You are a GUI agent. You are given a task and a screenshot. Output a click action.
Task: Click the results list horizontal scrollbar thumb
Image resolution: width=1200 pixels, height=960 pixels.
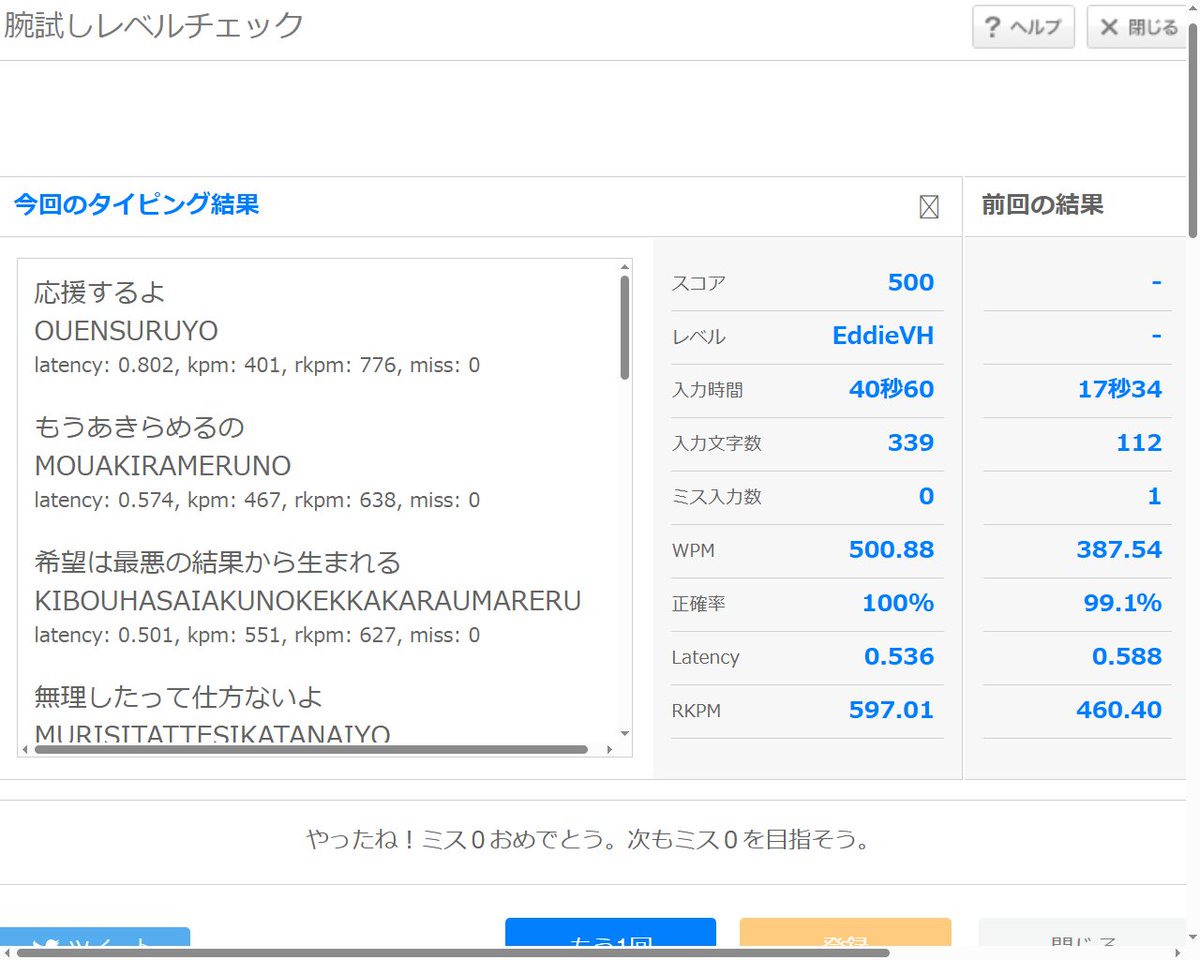point(311,749)
